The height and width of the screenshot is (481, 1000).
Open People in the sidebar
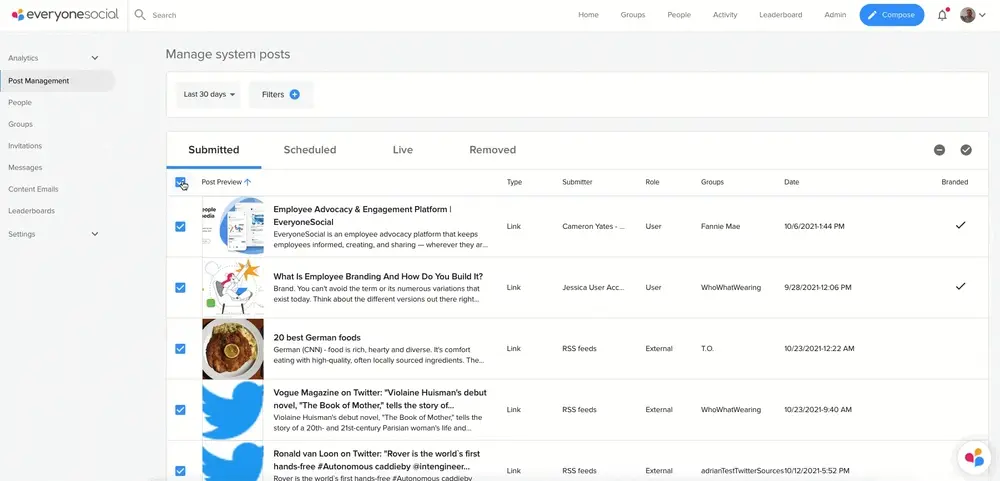click(x=20, y=103)
